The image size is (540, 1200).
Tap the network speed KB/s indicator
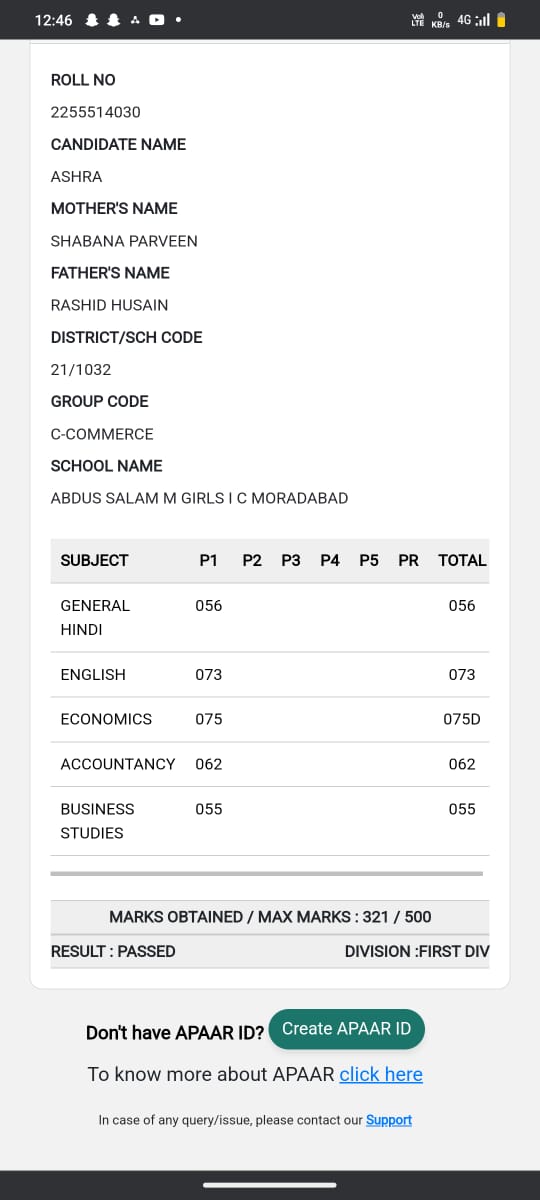click(440, 20)
